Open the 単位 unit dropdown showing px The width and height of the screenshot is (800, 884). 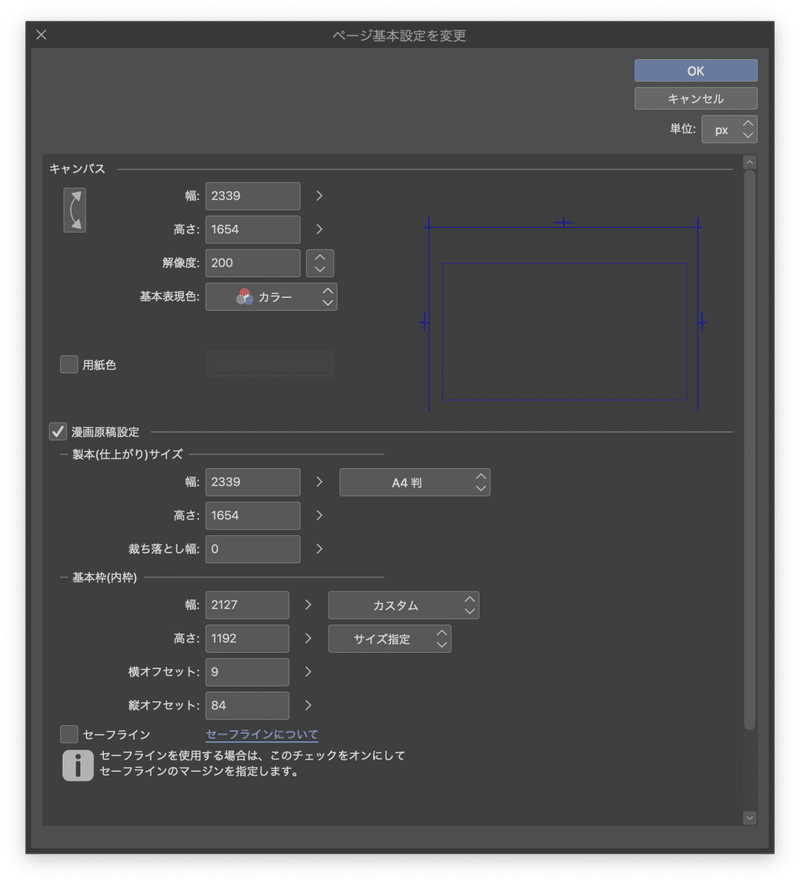tap(729, 129)
